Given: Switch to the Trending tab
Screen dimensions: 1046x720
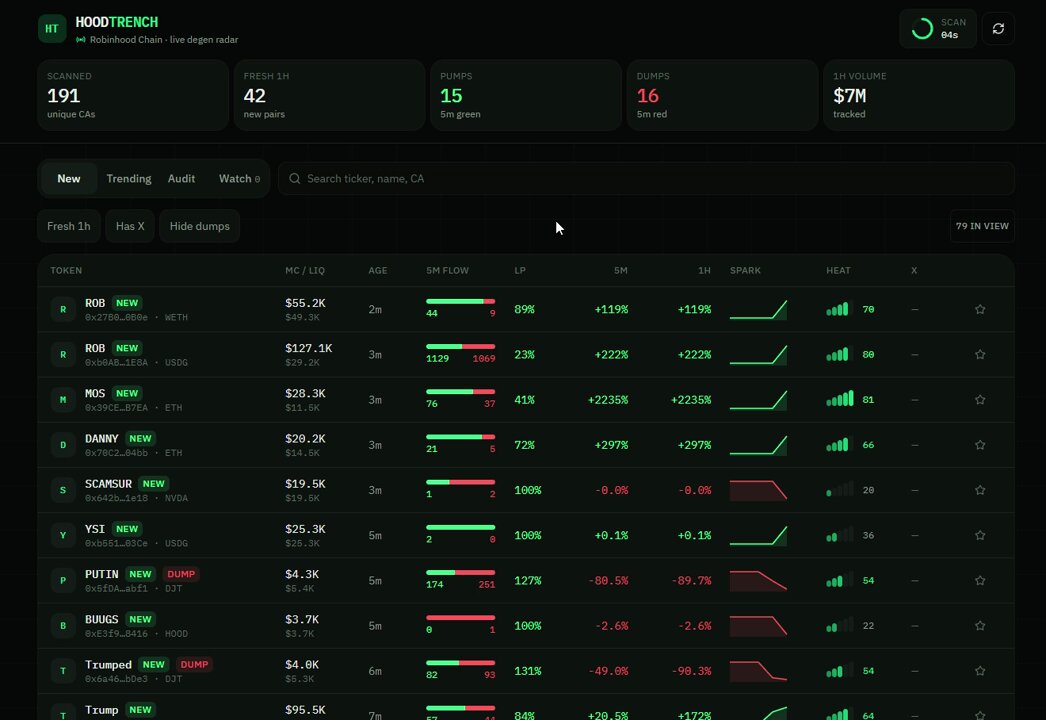Looking at the screenshot, I should tap(129, 179).
